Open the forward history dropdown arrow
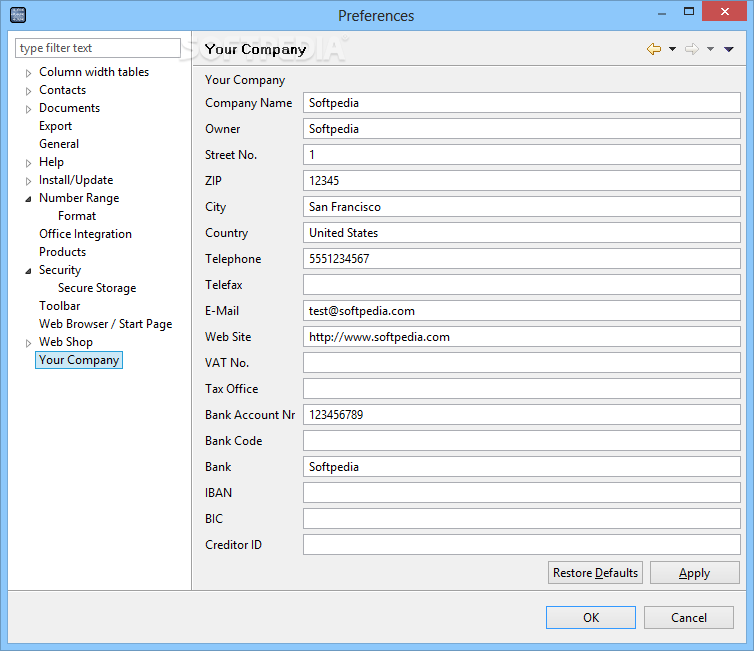This screenshot has height=651, width=754. coord(710,49)
